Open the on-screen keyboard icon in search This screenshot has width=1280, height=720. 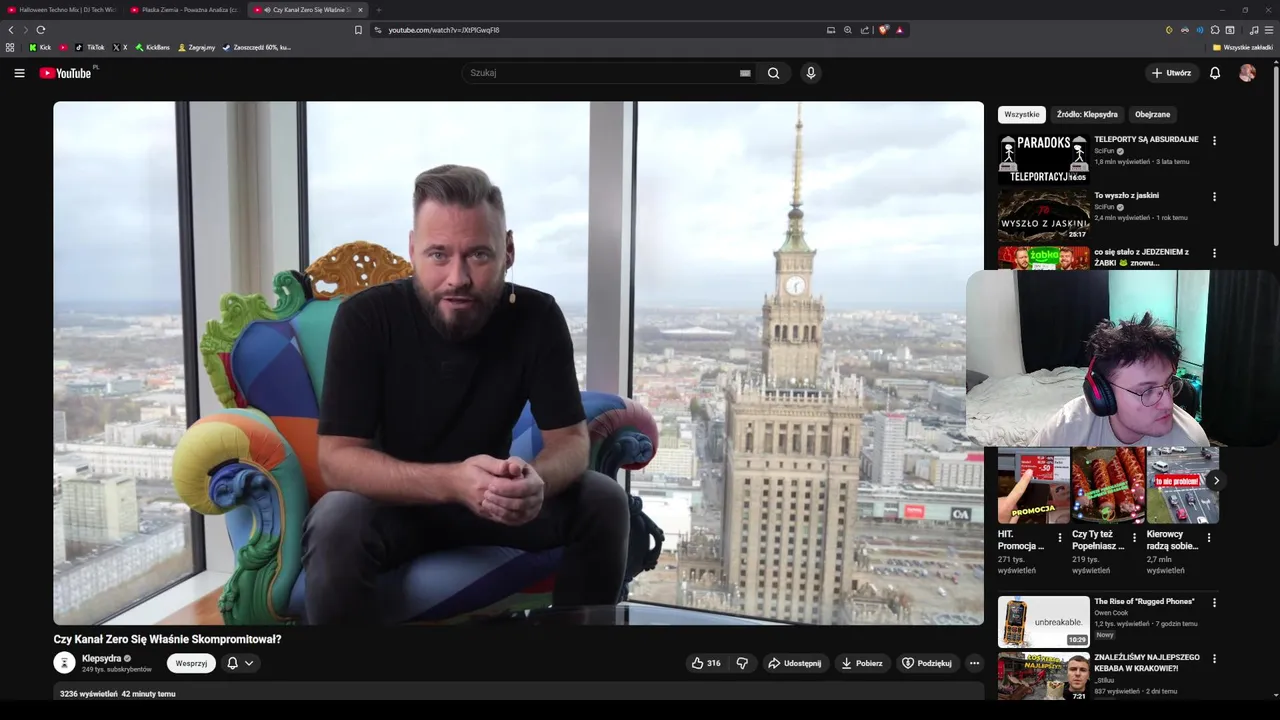[x=745, y=73]
